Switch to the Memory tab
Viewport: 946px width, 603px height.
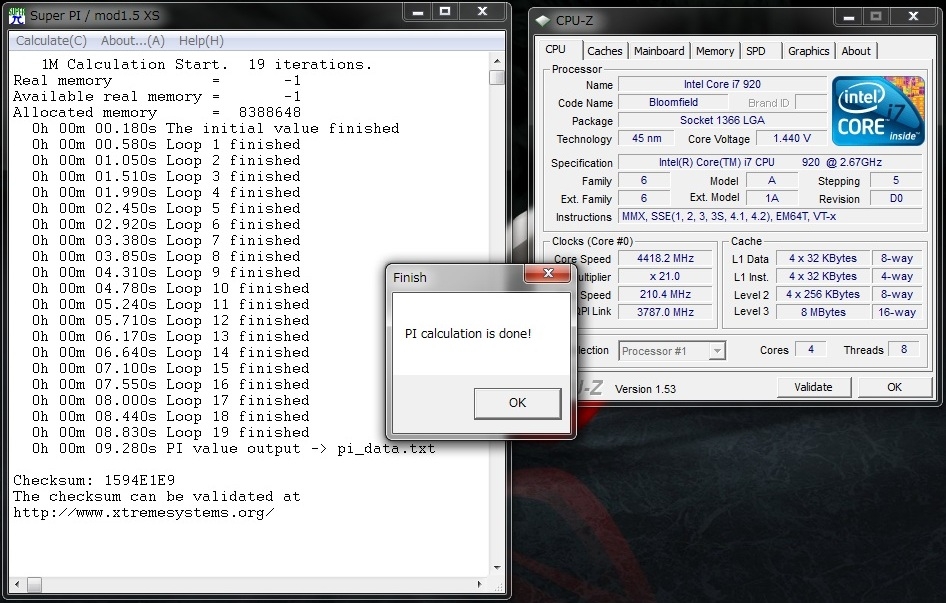pyautogui.click(x=715, y=51)
